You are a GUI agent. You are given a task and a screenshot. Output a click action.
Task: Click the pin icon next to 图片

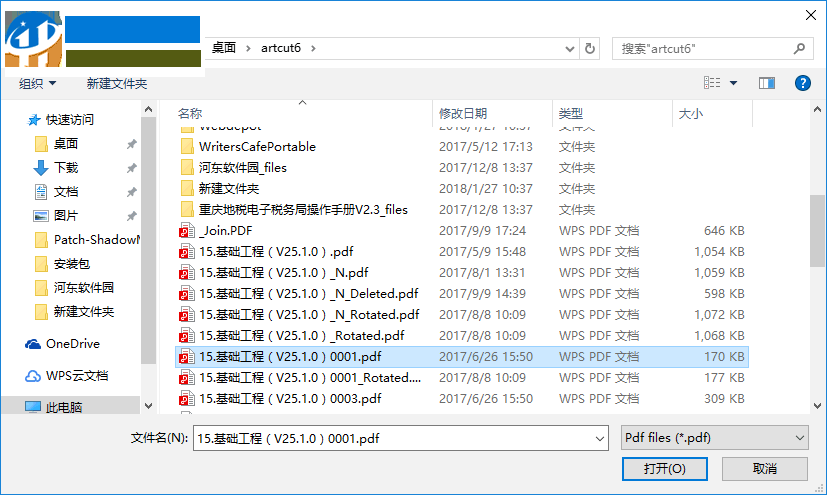pos(131,216)
